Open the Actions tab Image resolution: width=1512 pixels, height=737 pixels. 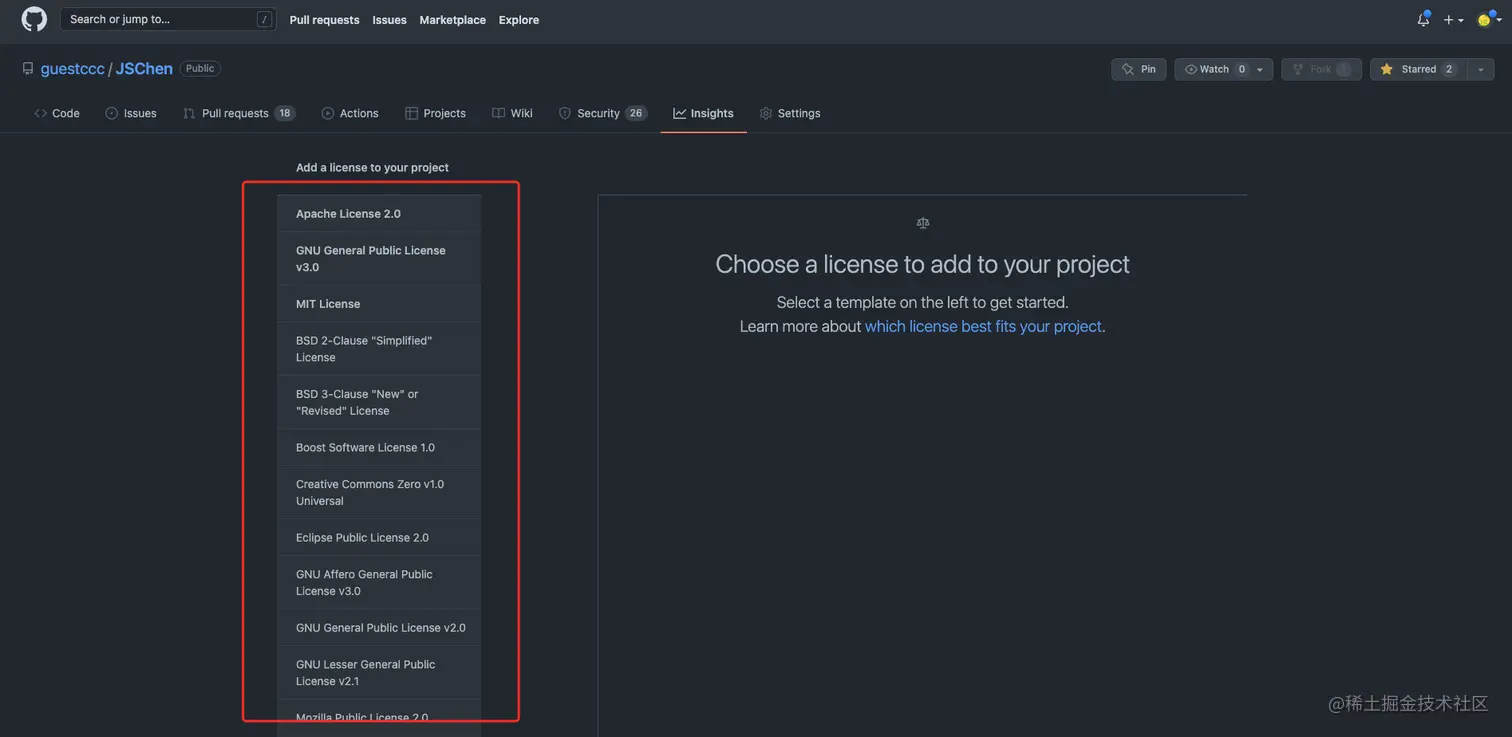coord(350,113)
